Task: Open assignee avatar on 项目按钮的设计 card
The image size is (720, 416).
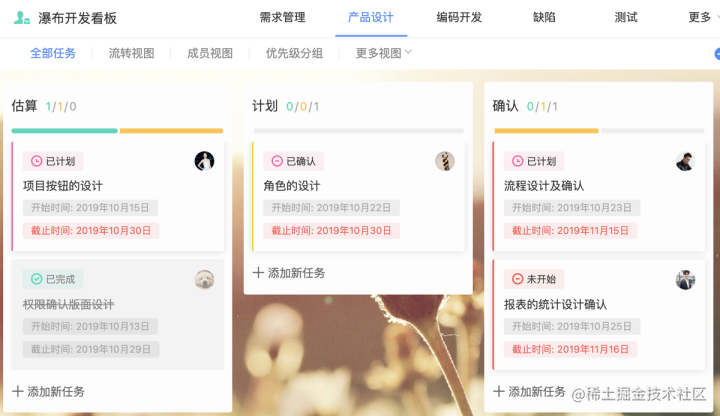Action: (204, 161)
